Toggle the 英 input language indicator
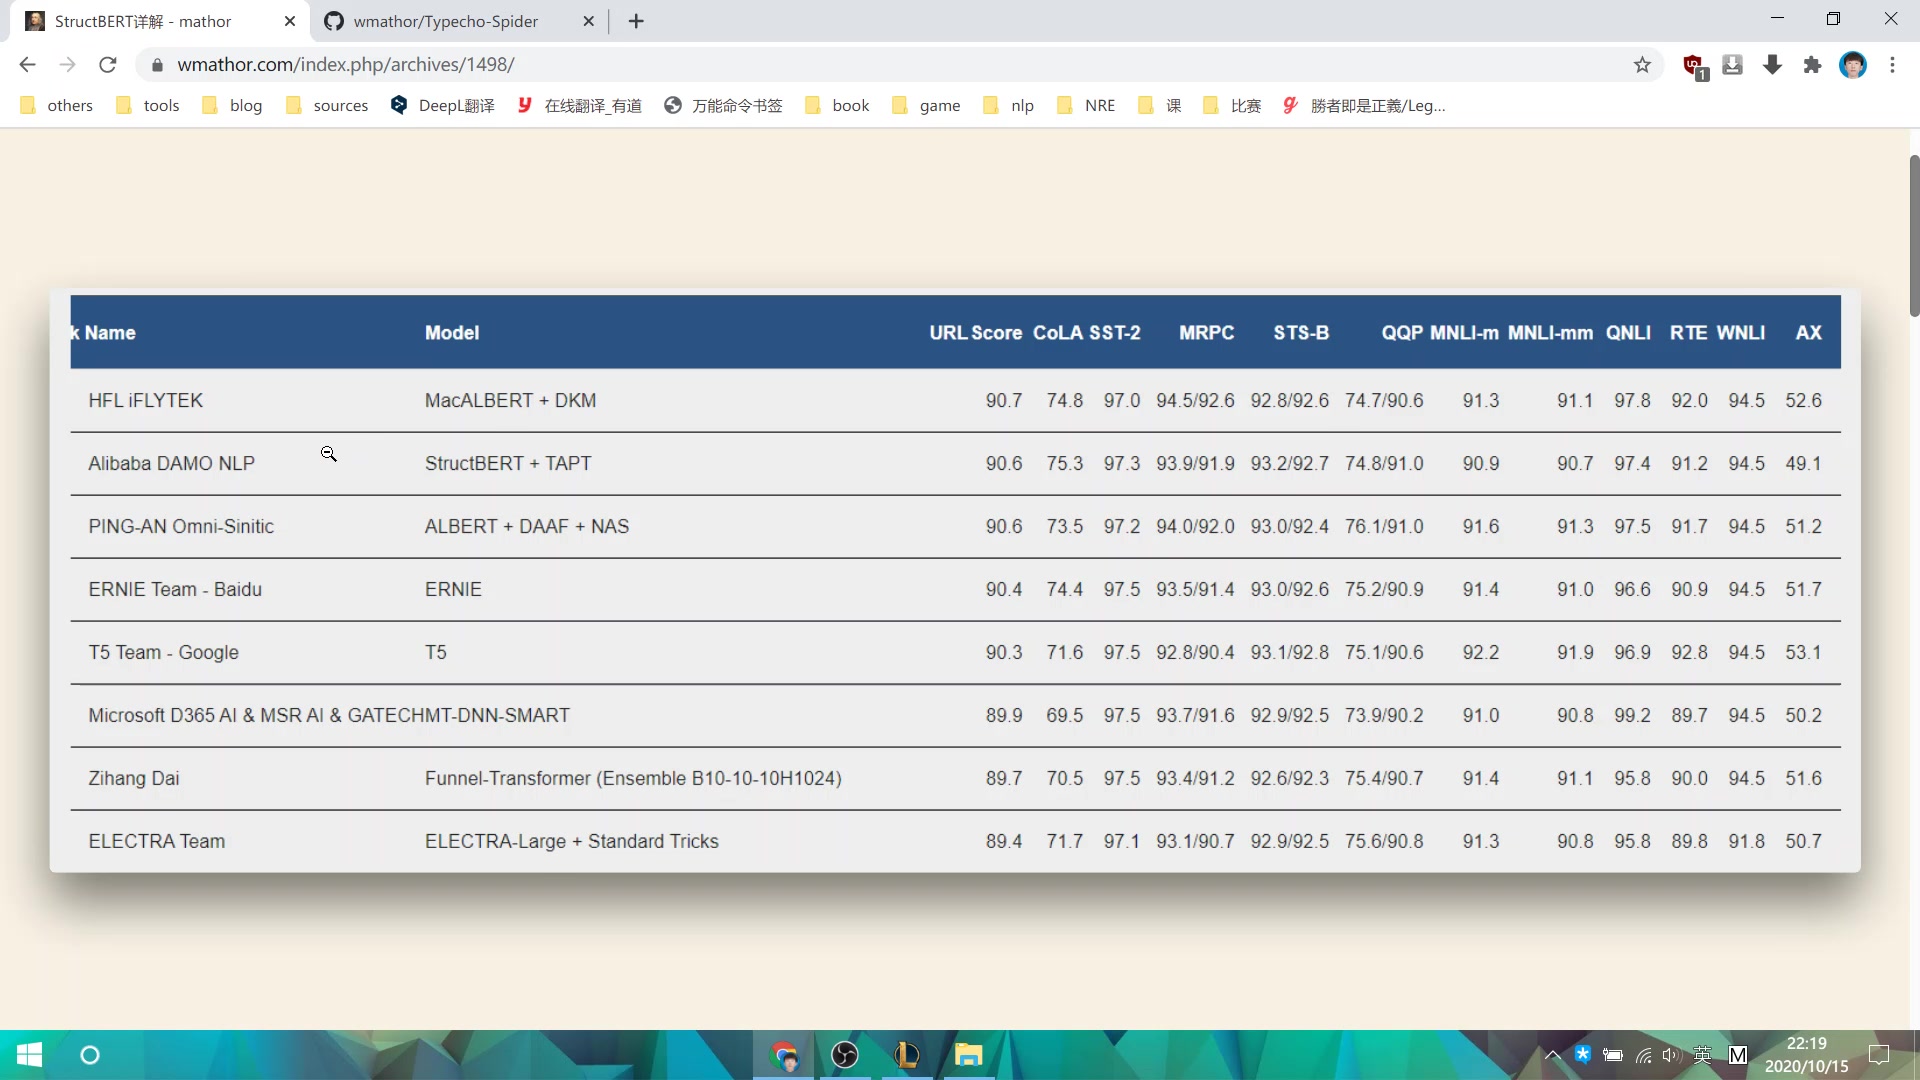 [x=1702, y=1055]
